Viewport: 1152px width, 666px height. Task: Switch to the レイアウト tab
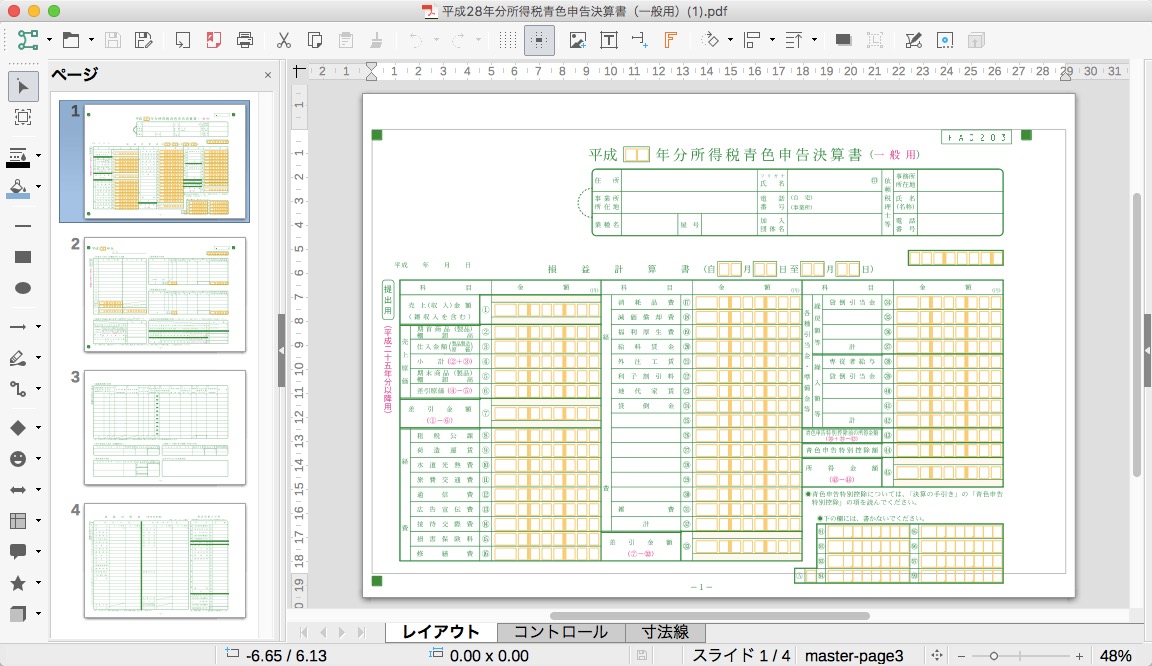(441, 632)
